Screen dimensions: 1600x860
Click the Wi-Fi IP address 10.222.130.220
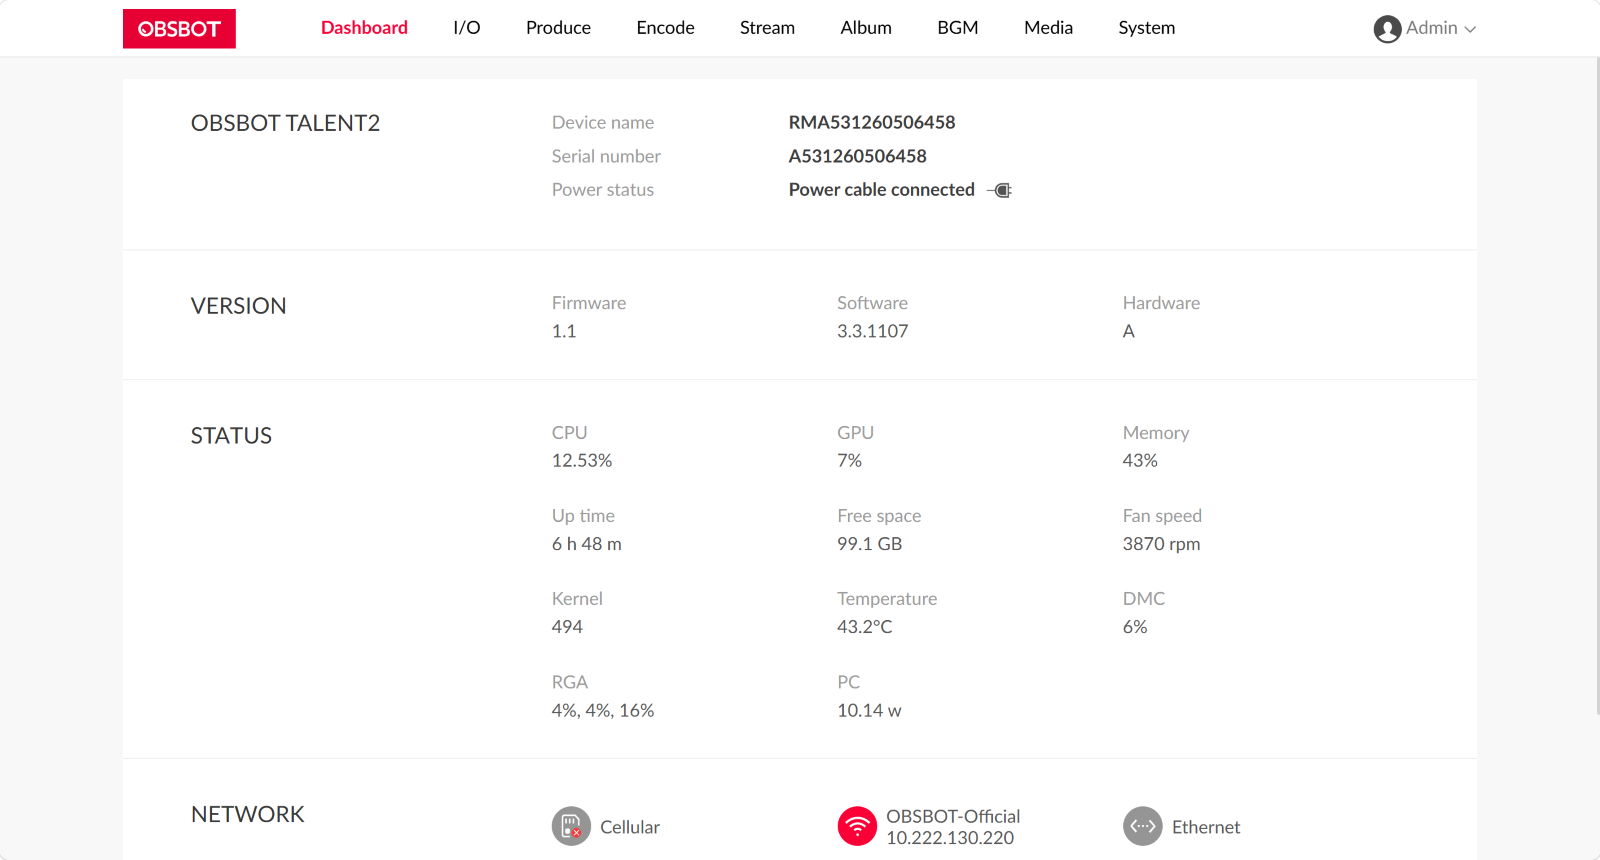(x=950, y=838)
